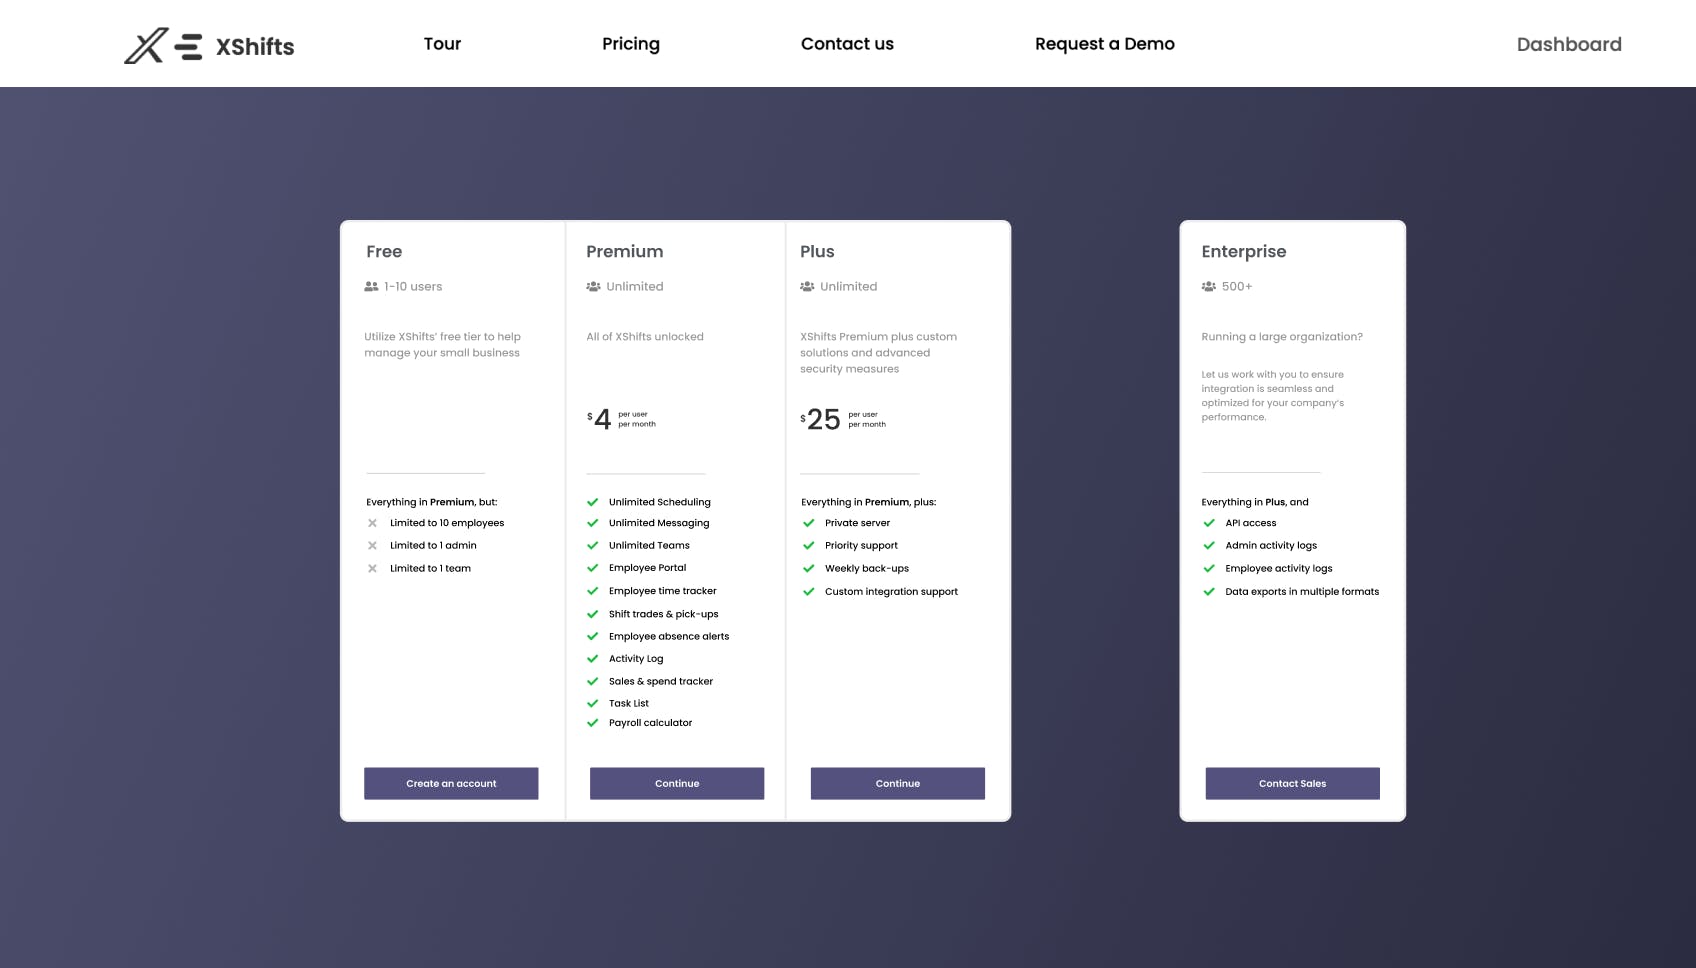Click the users icon in the Plus card

pyautogui.click(x=807, y=287)
